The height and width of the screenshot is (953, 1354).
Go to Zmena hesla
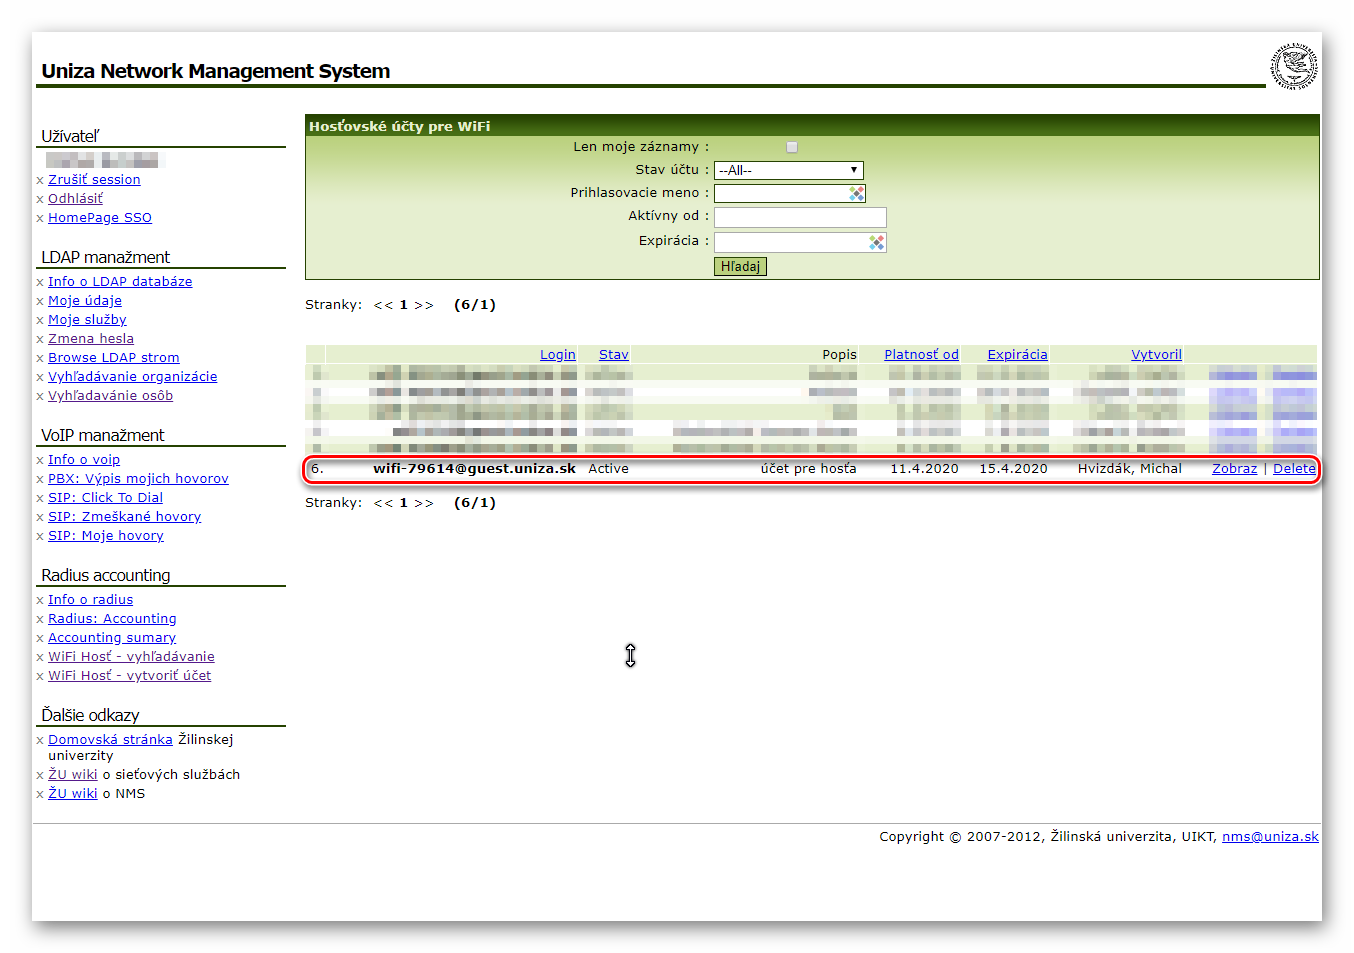click(91, 339)
